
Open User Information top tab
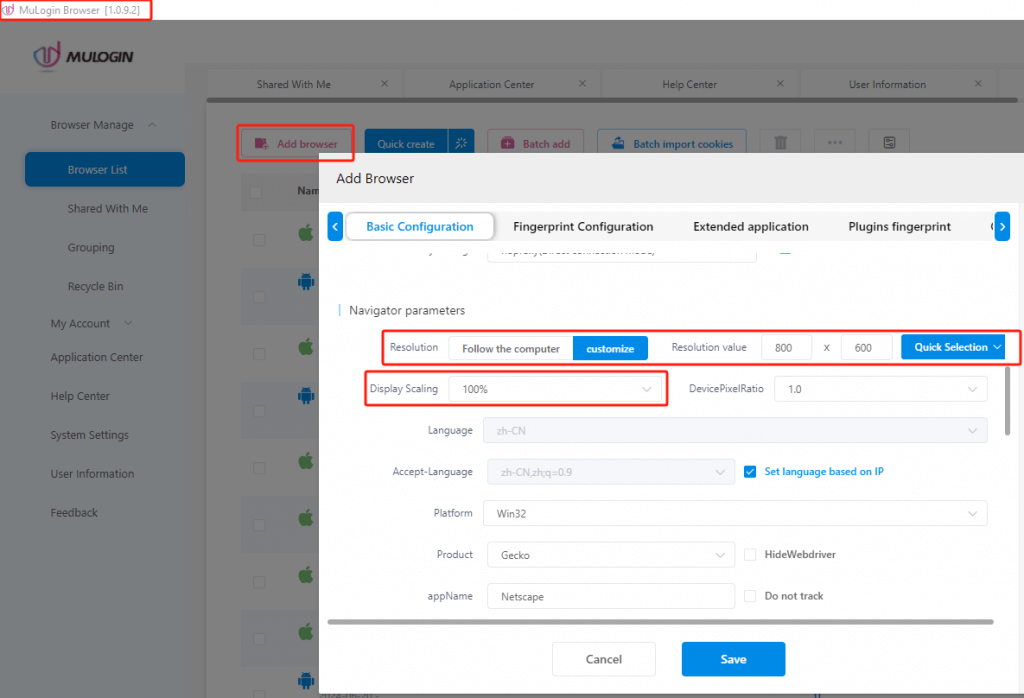click(x=887, y=84)
